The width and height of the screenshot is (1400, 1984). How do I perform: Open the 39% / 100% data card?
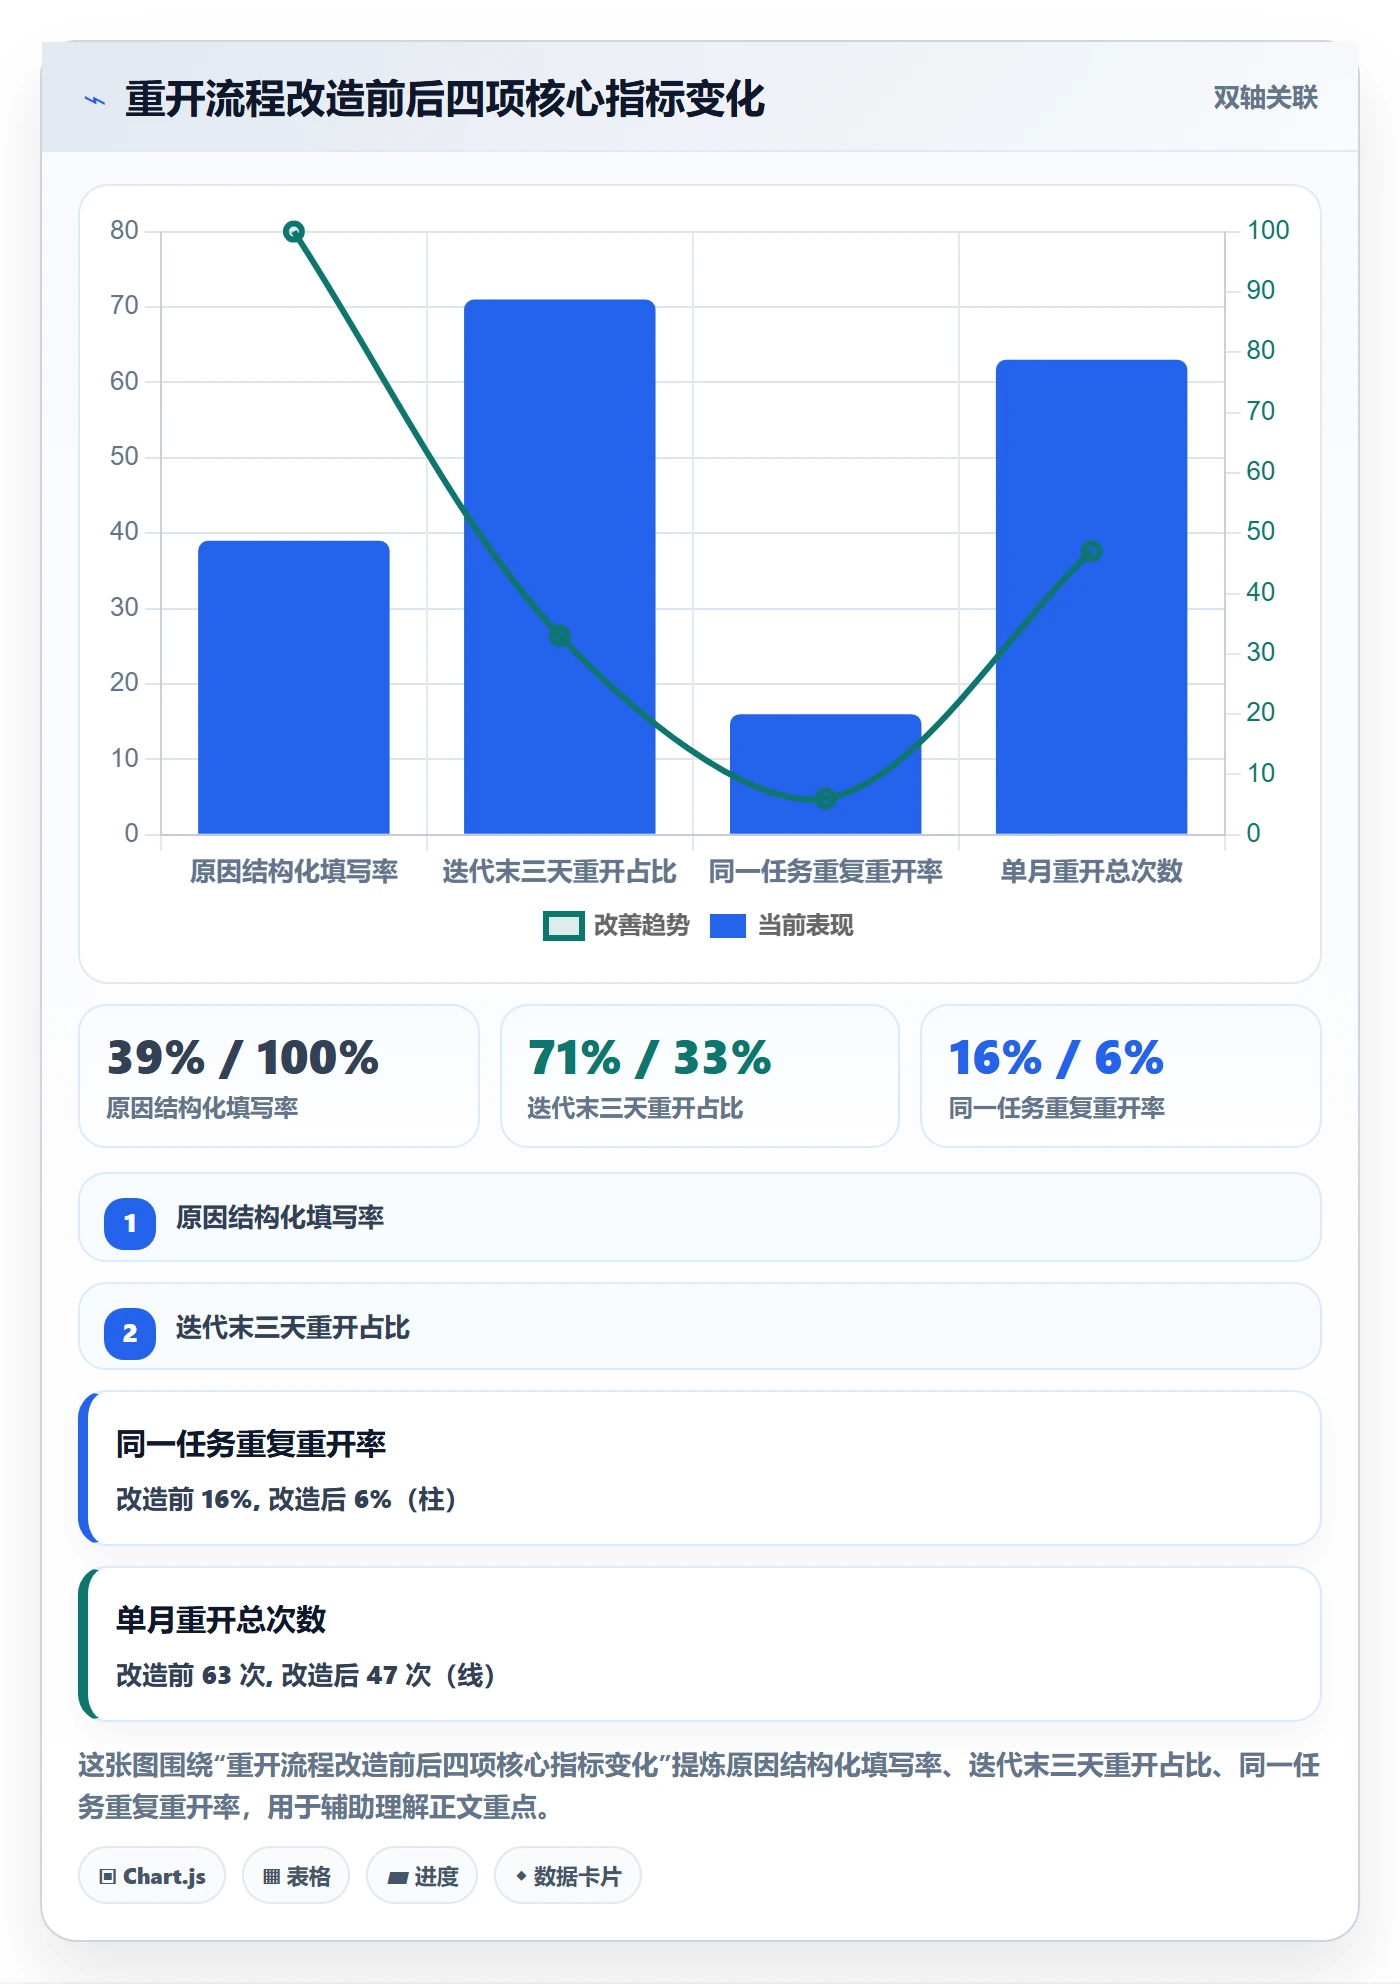click(279, 1076)
